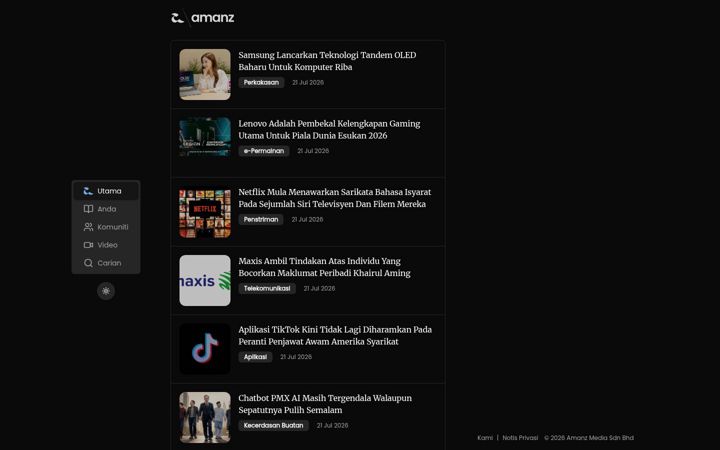Open the Notis Privasi footer link
720x450 pixels.
pos(520,438)
